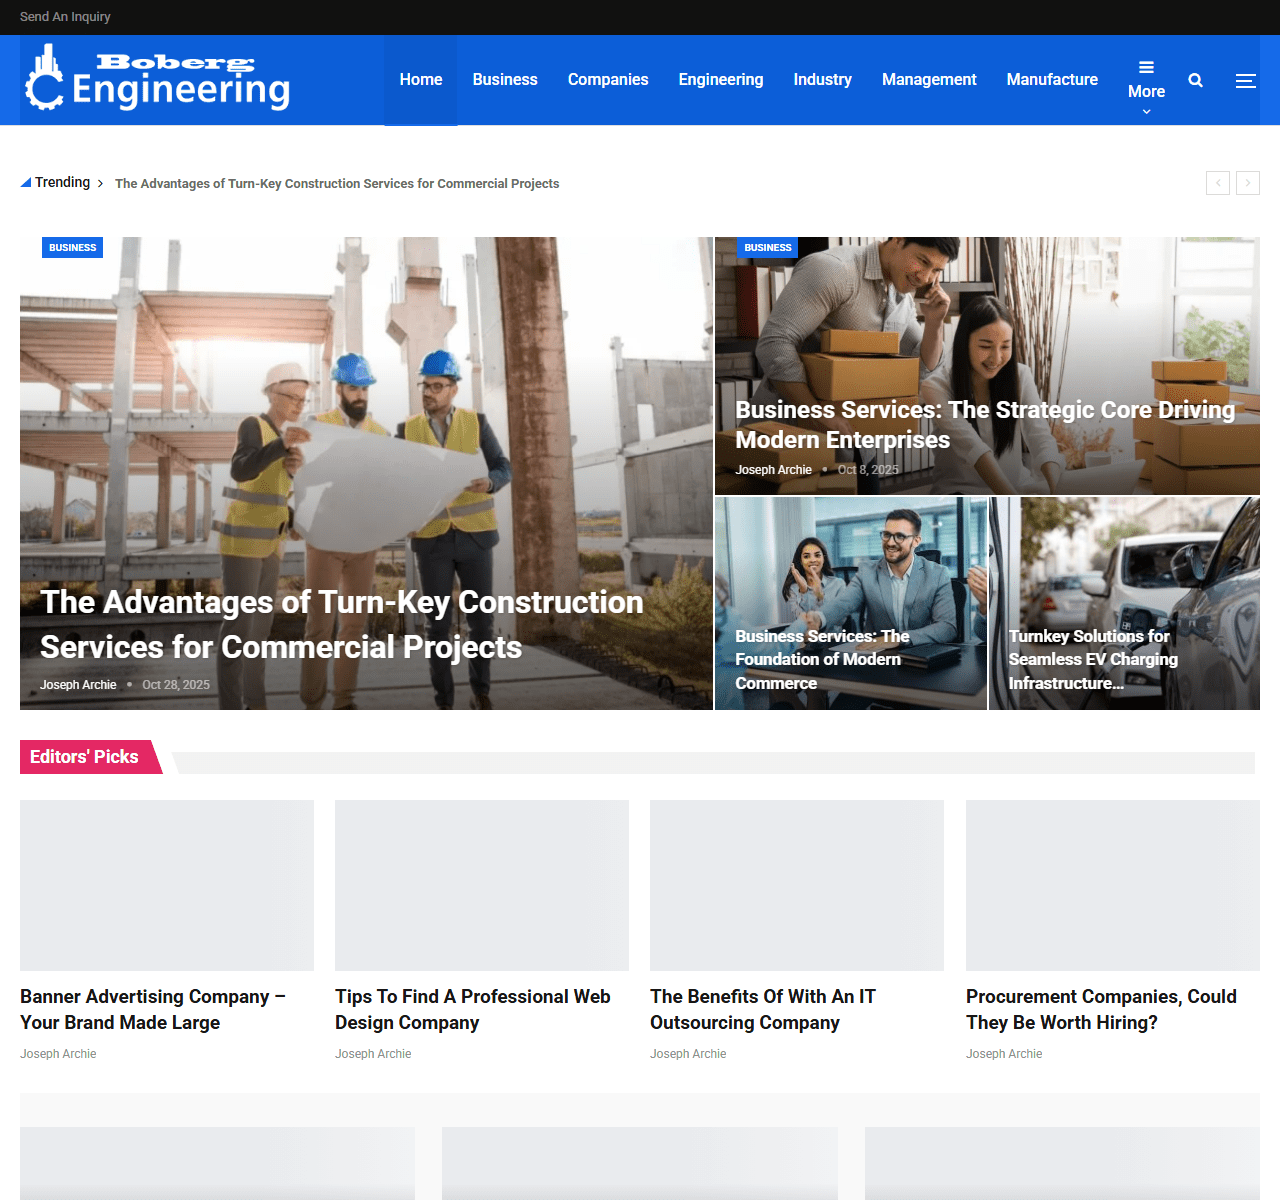Click BUSINESS badge on Strategic Core article

coord(767,248)
